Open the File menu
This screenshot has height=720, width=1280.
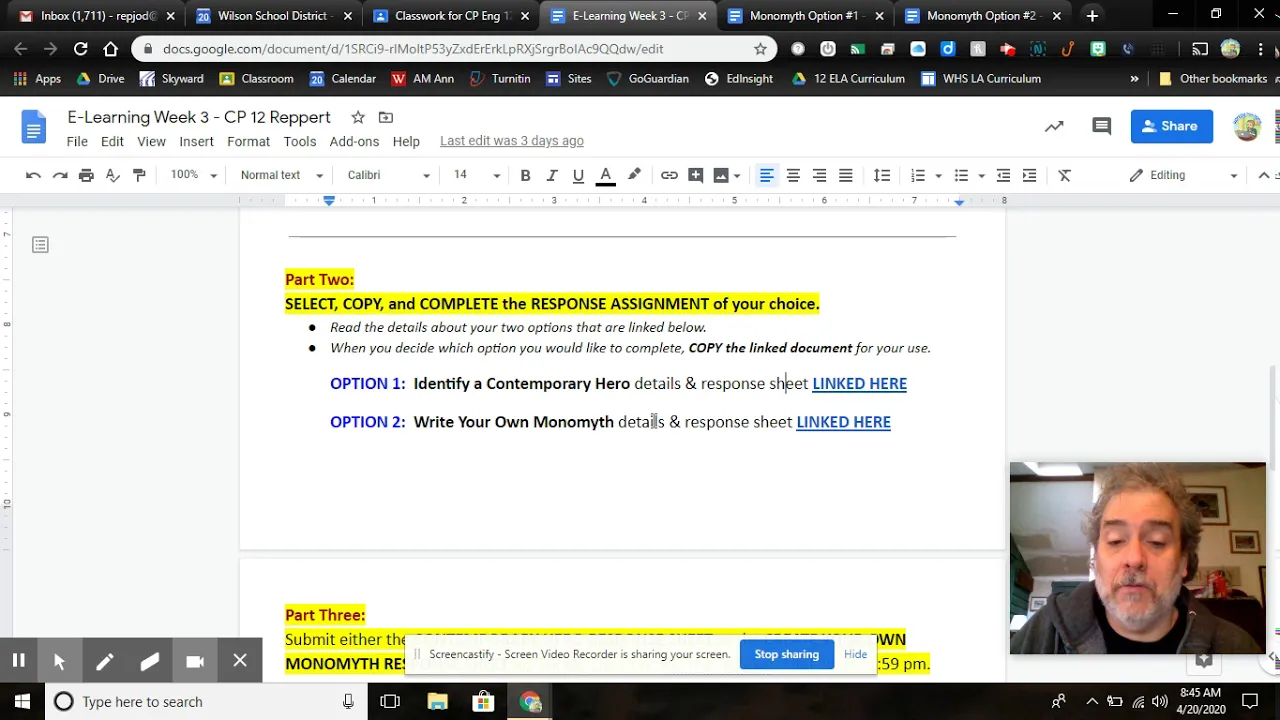77,141
